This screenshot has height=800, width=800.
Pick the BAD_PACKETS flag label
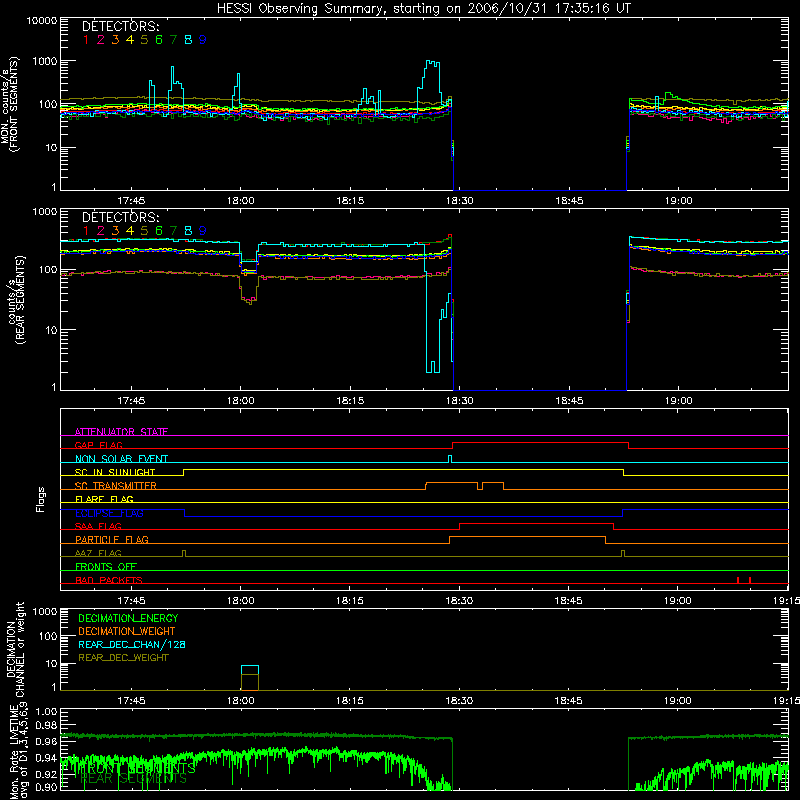point(109,580)
